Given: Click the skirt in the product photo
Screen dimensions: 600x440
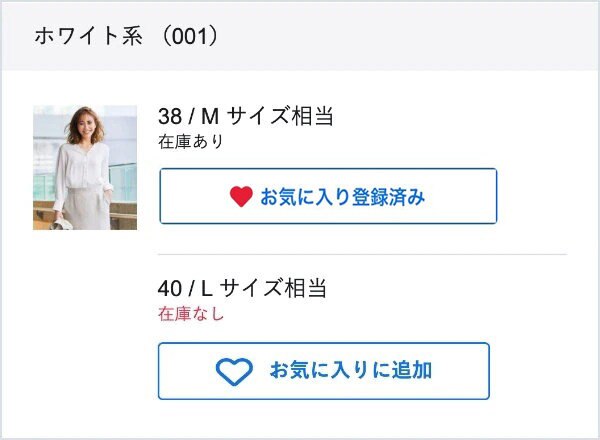Looking at the screenshot, I should pyautogui.click(x=90, y=212).
